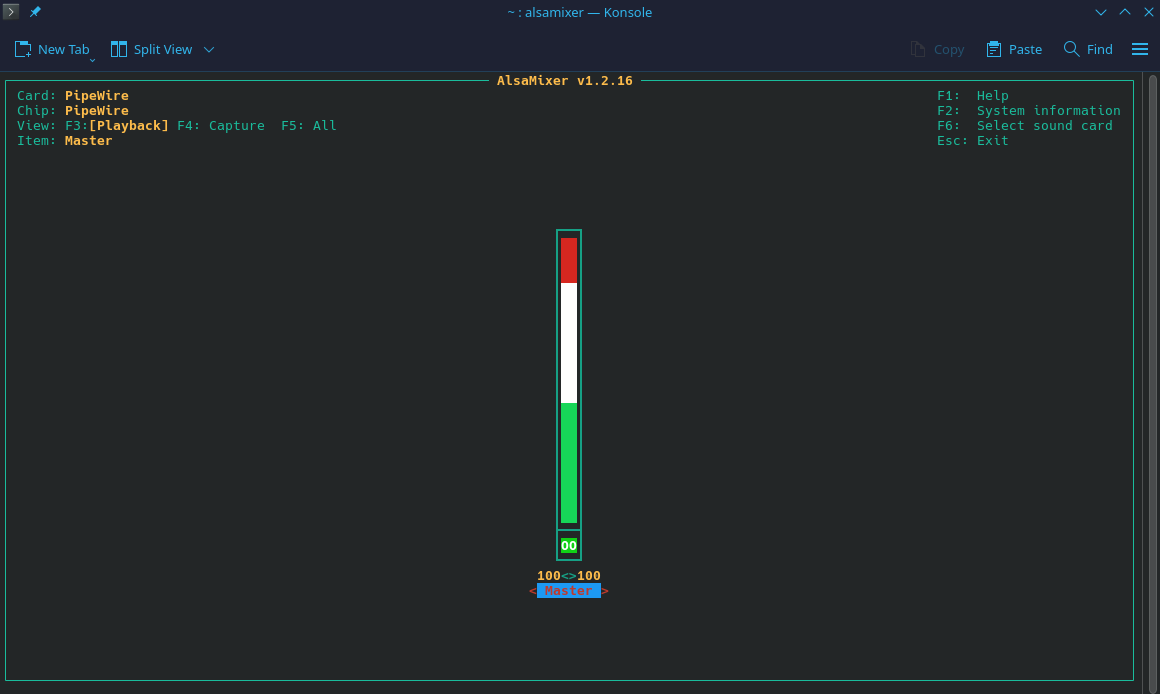The width and height of the screenshot is (1160, 694).
Task: Click the terminal vertical scrollbar
Action: pyautogui.click(x=1153, y=383)
